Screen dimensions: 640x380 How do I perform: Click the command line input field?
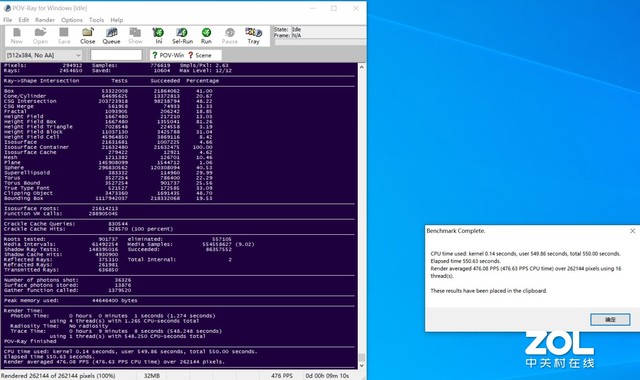tap(116, 55)
